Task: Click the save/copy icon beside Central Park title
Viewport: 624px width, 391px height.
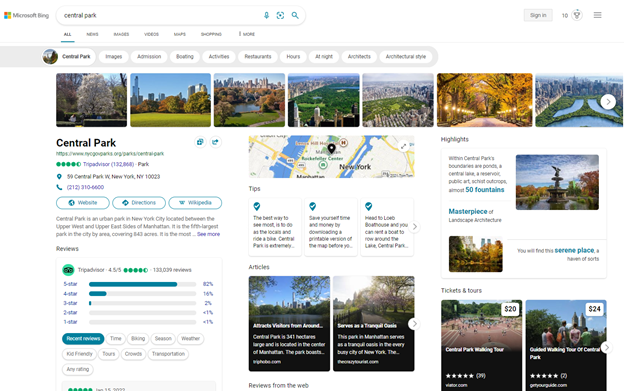Action: pos(200,142)
